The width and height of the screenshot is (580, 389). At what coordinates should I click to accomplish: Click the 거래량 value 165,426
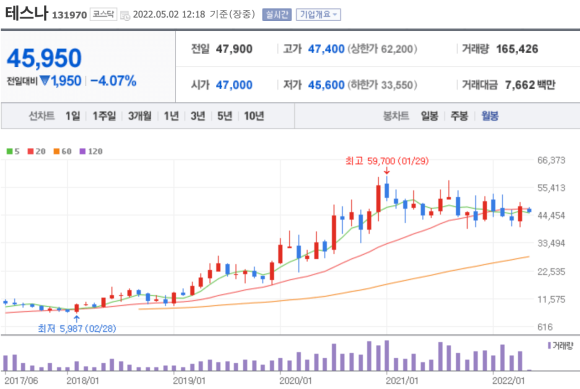517,49
